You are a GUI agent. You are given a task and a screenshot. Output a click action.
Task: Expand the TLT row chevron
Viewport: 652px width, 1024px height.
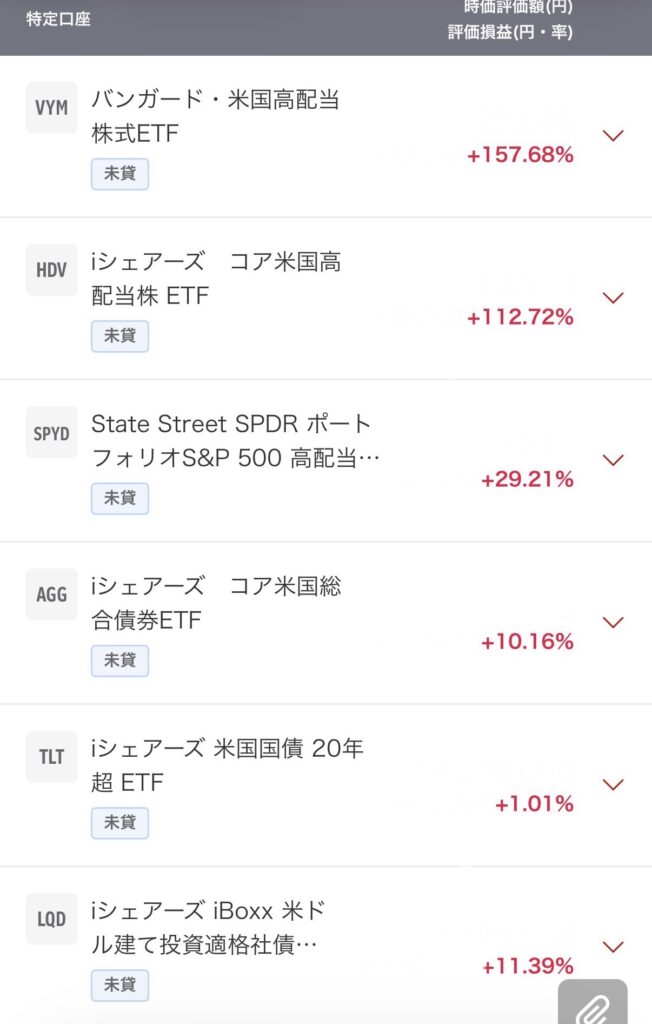tap(614, 784)
